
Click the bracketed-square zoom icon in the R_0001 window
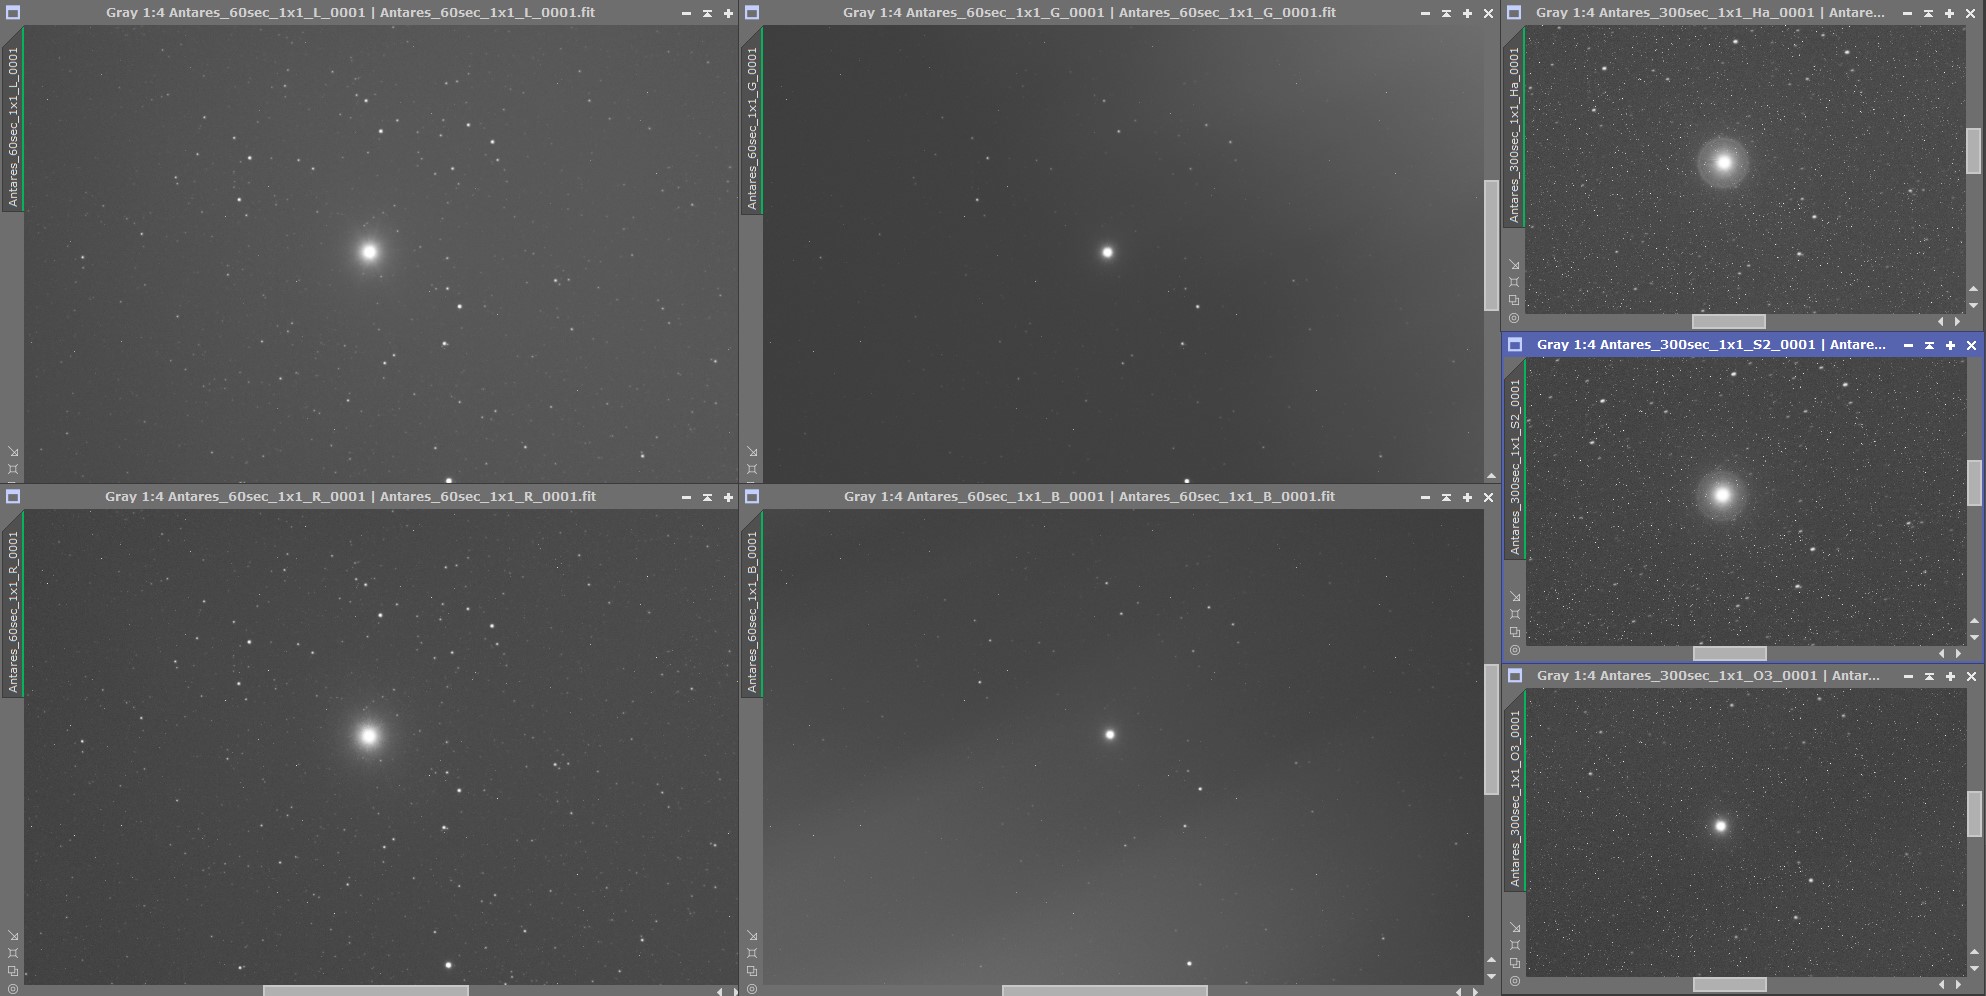coord(13,953)
